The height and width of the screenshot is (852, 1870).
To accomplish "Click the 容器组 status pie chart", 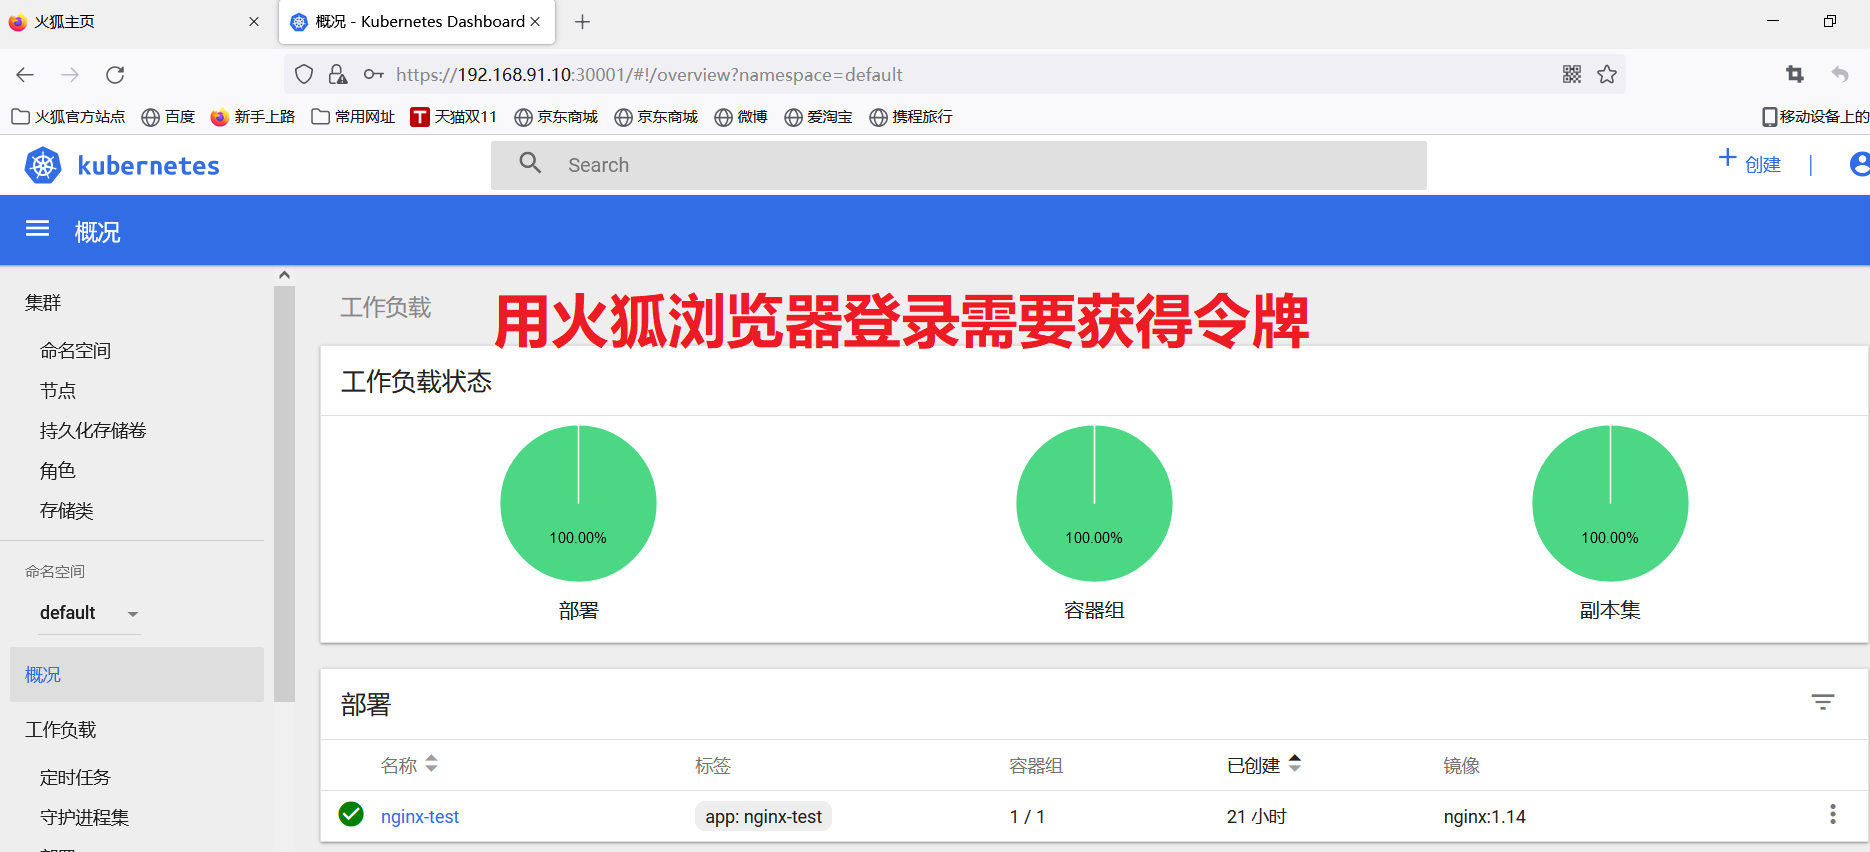I will pos(1094,503).
